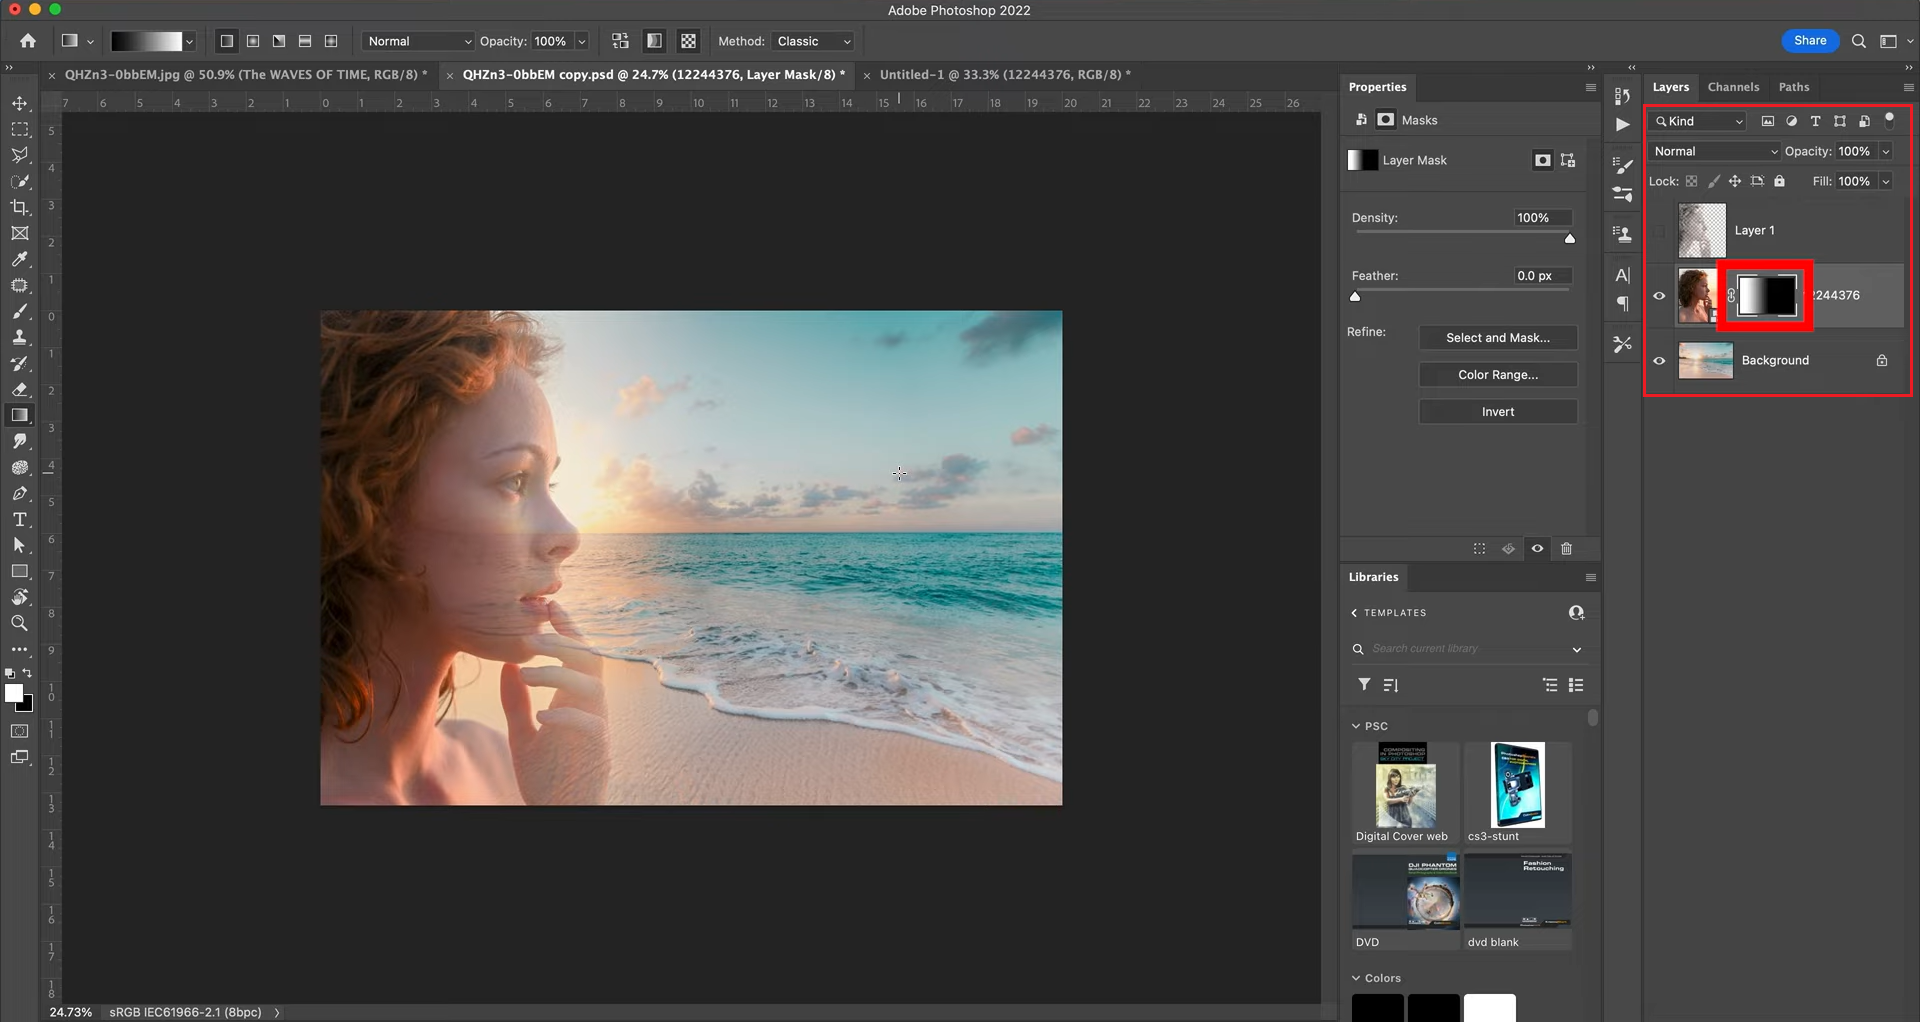
Task: Click the Select and Mask button
Action: point(1497,337)
